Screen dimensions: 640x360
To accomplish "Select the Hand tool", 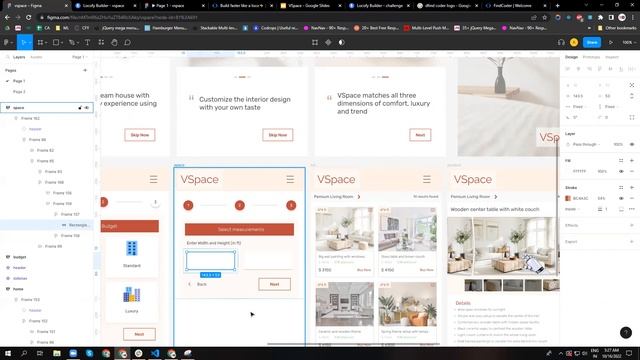I will pos(114,42).
